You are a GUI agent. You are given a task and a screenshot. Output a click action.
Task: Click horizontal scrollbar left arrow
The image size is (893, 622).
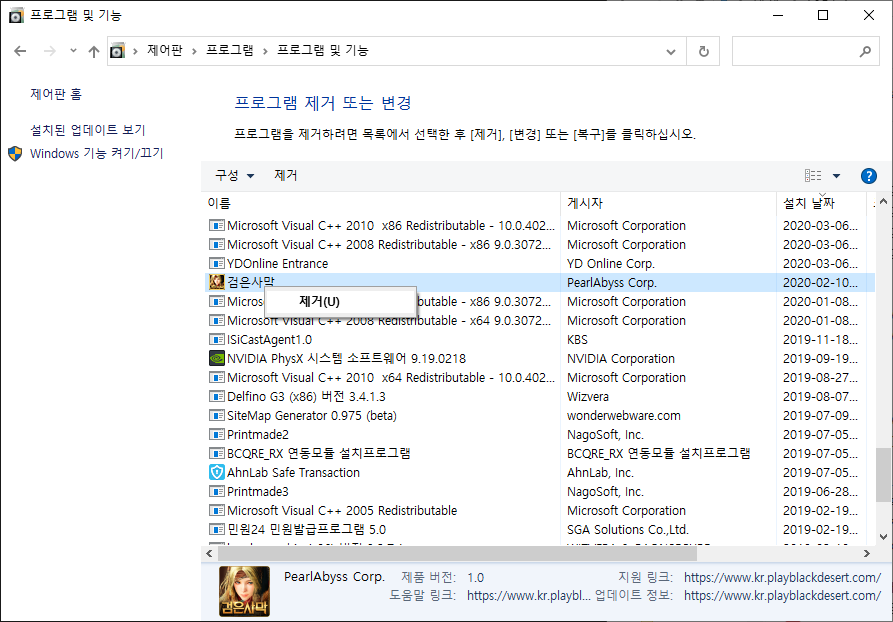pos(210,554)
